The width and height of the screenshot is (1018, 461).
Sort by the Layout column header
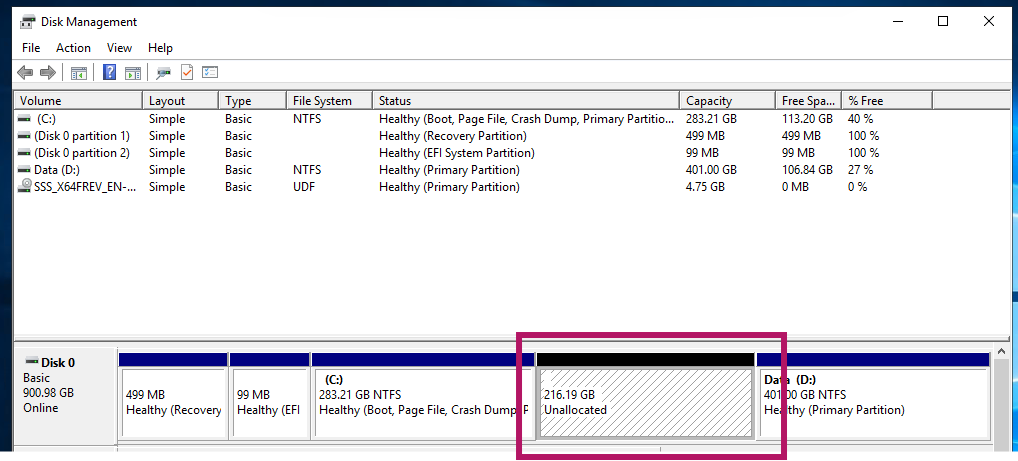click(180, 101)
